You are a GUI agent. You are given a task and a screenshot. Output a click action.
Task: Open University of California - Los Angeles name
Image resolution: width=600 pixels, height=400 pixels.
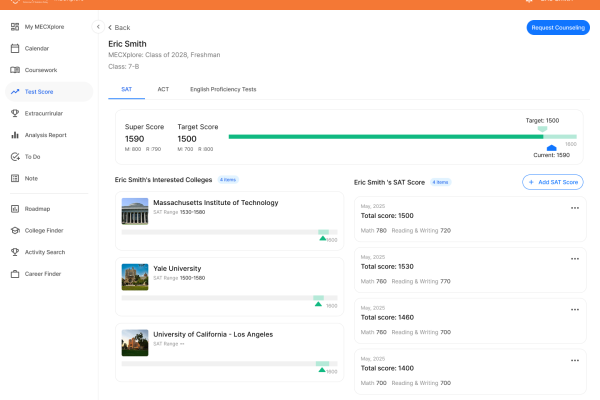[x=213, y=335]
